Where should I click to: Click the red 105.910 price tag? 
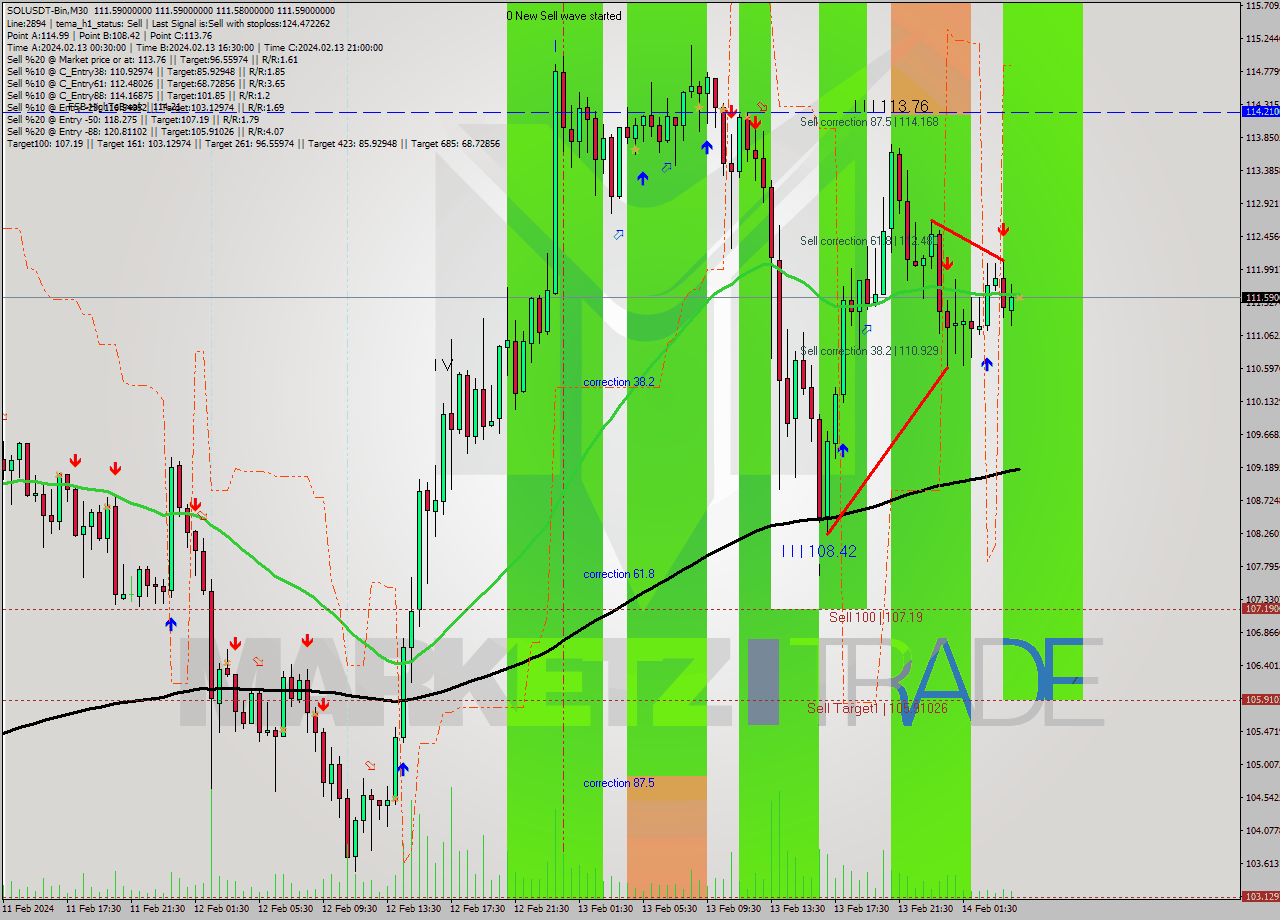(x=1260, y=700)
